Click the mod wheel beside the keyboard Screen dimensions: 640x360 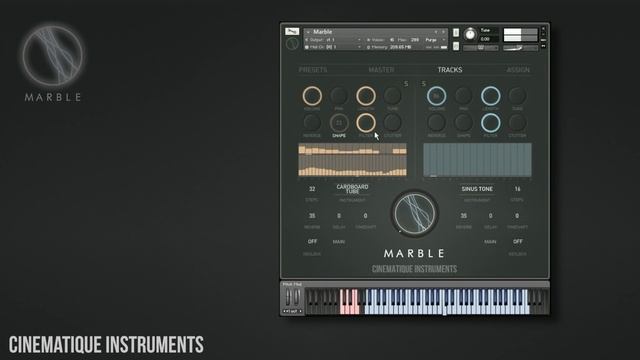tap(297, 298)
